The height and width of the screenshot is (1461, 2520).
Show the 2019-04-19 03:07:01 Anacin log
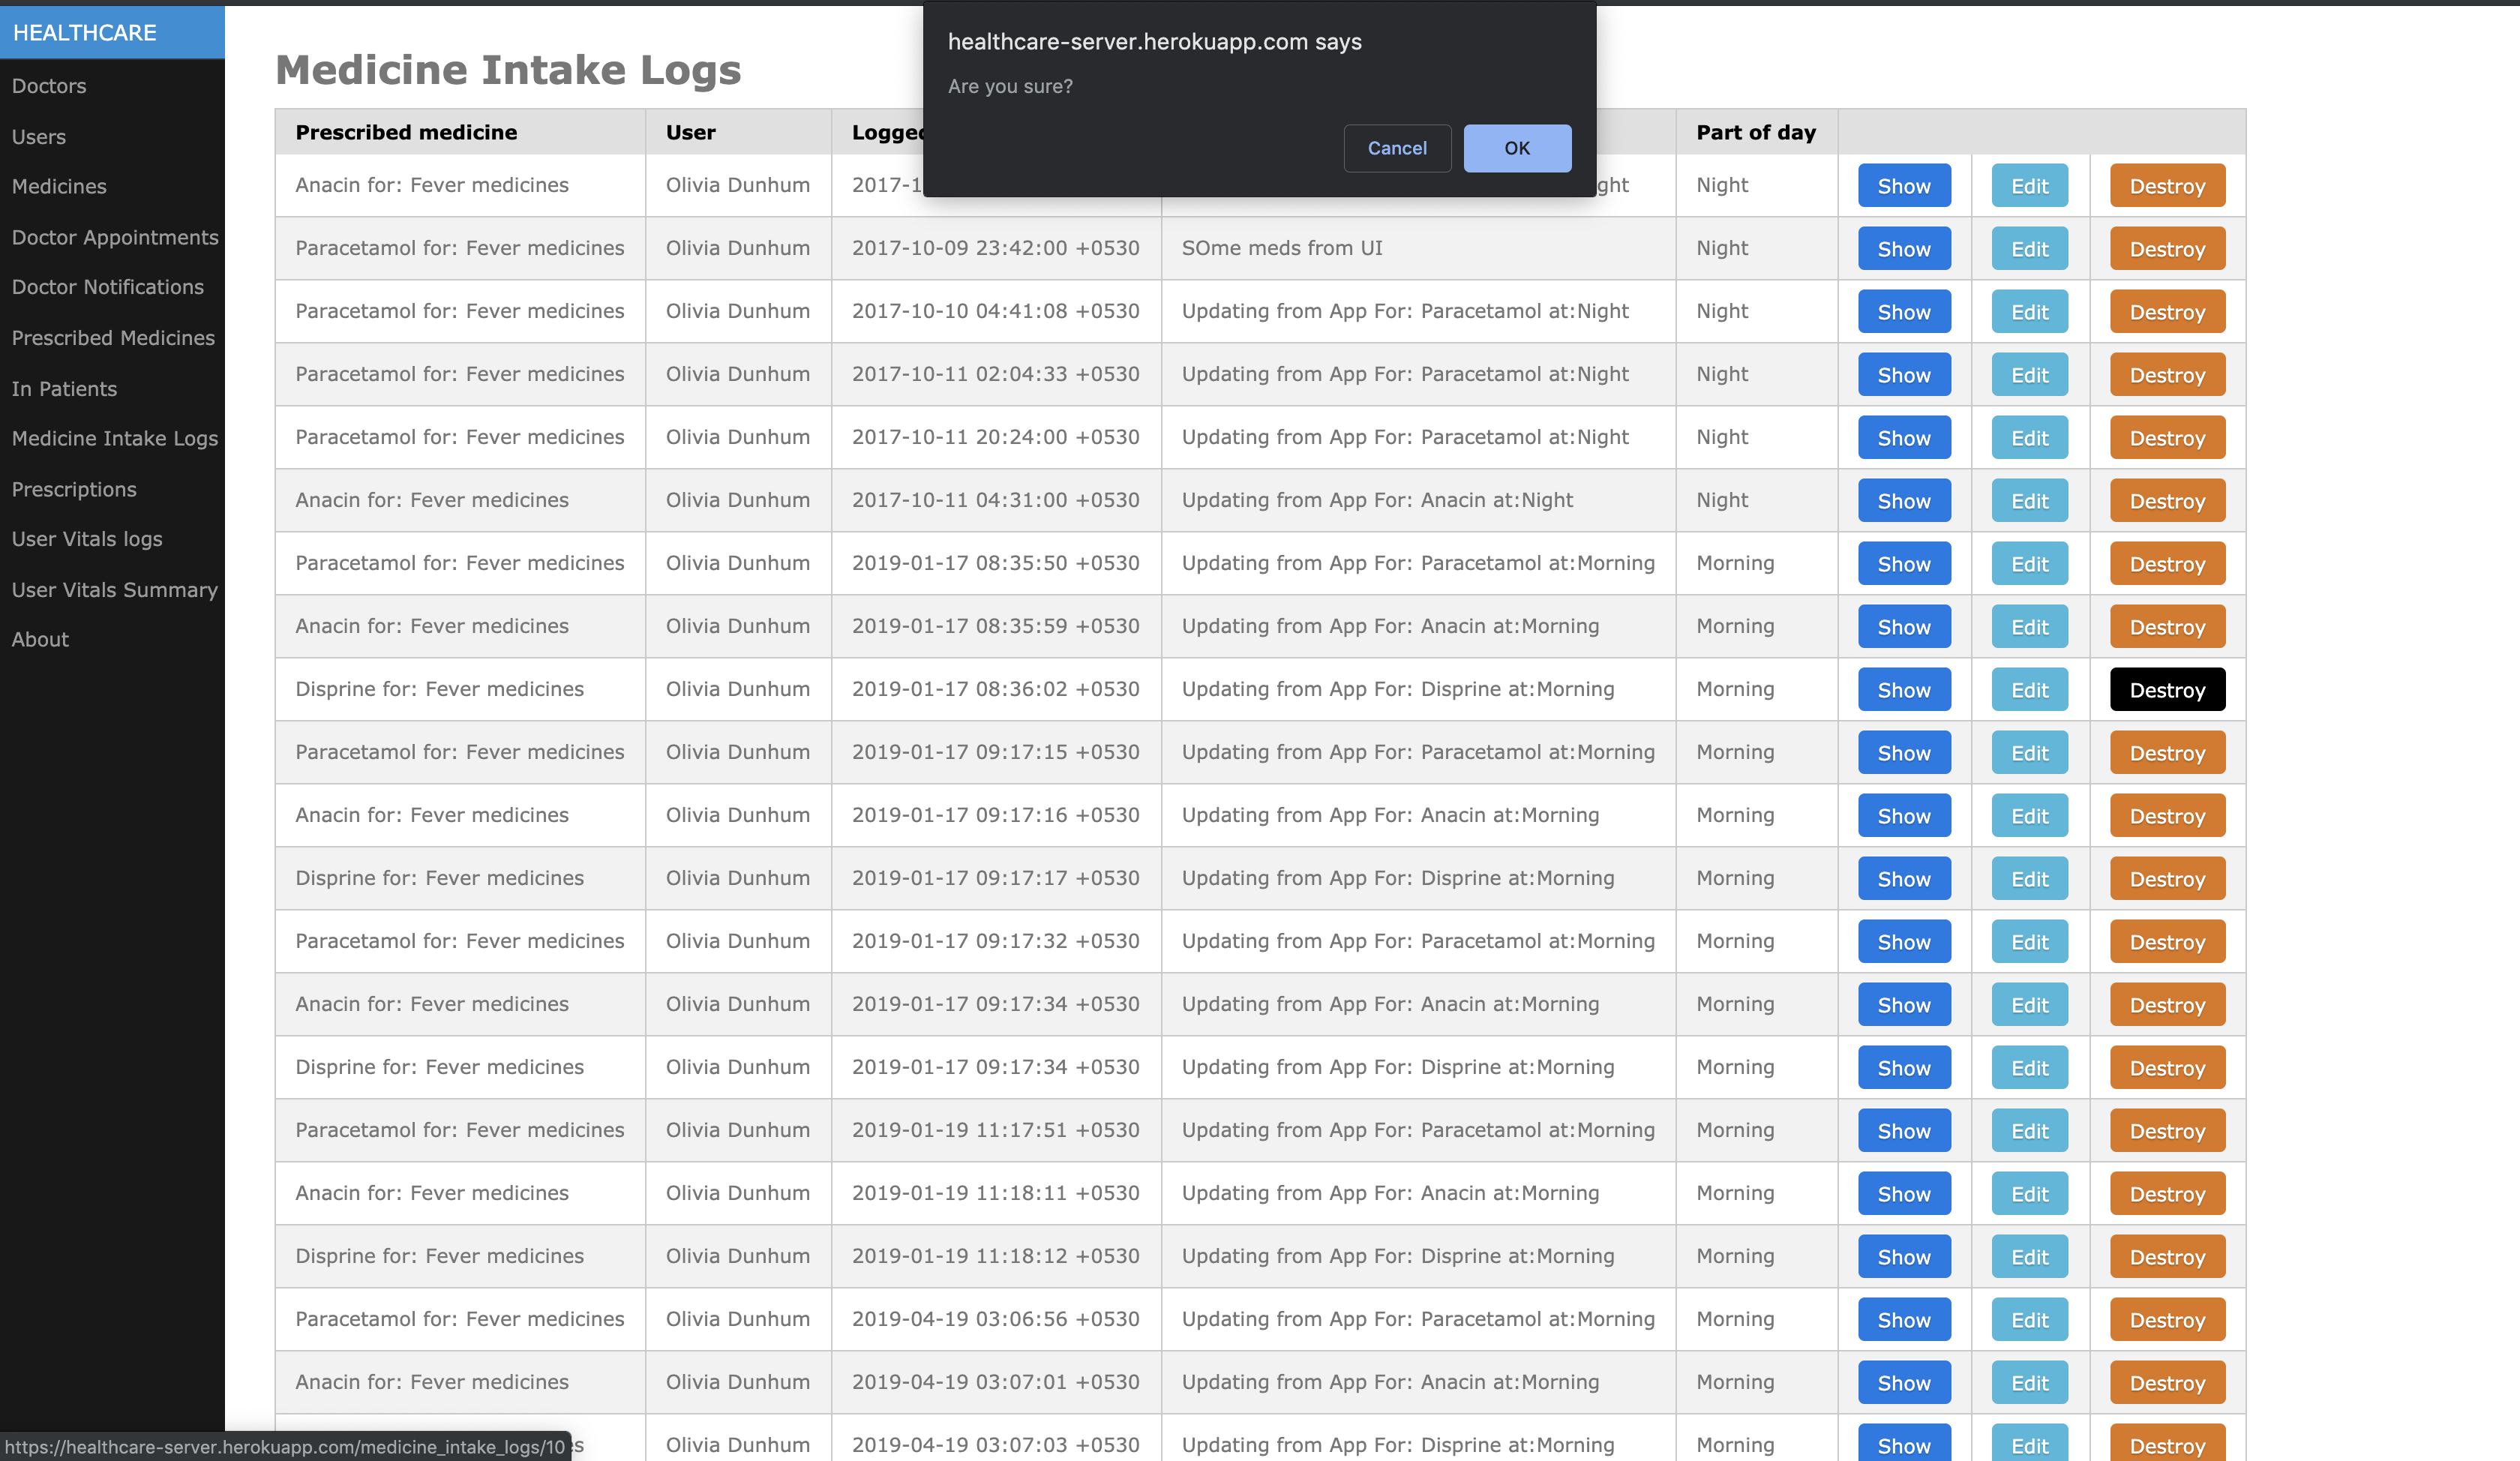(x=1903, y=1383)
